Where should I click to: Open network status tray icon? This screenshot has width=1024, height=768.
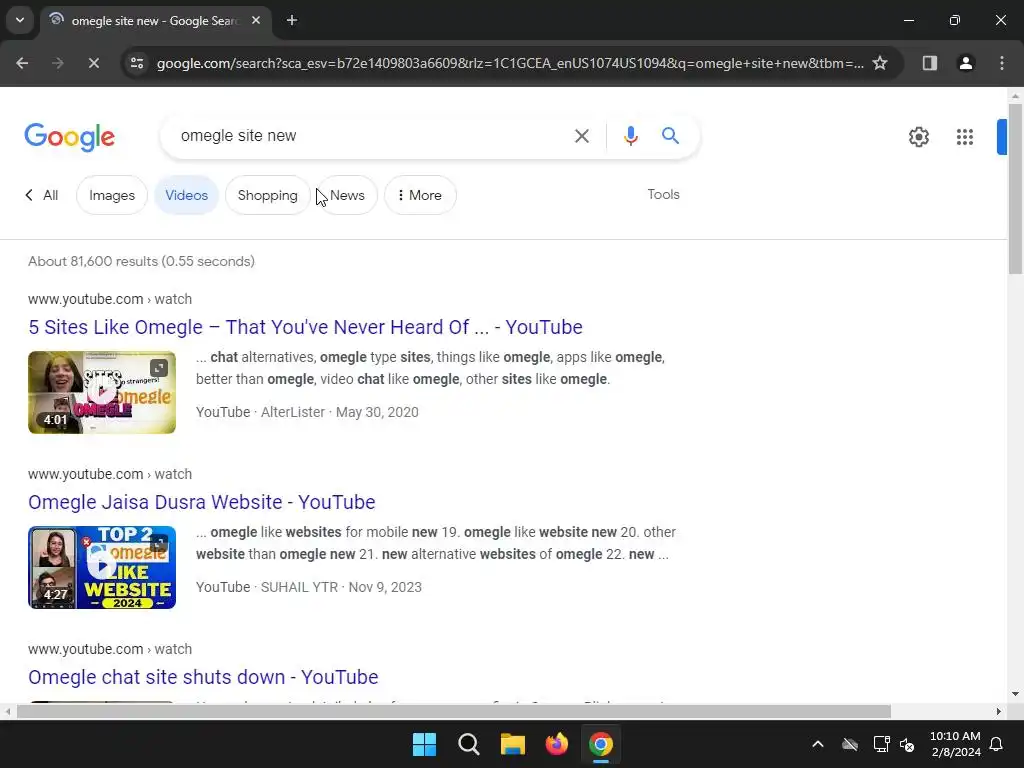coord(881,744)
